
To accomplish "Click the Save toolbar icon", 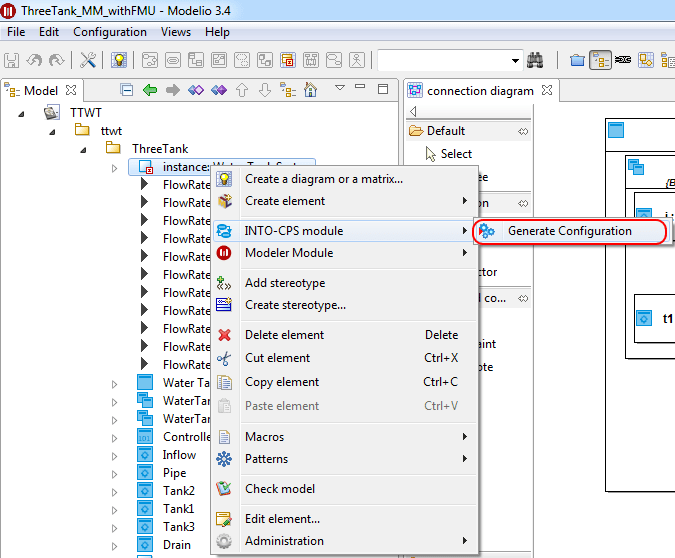I will coord(12,60).
